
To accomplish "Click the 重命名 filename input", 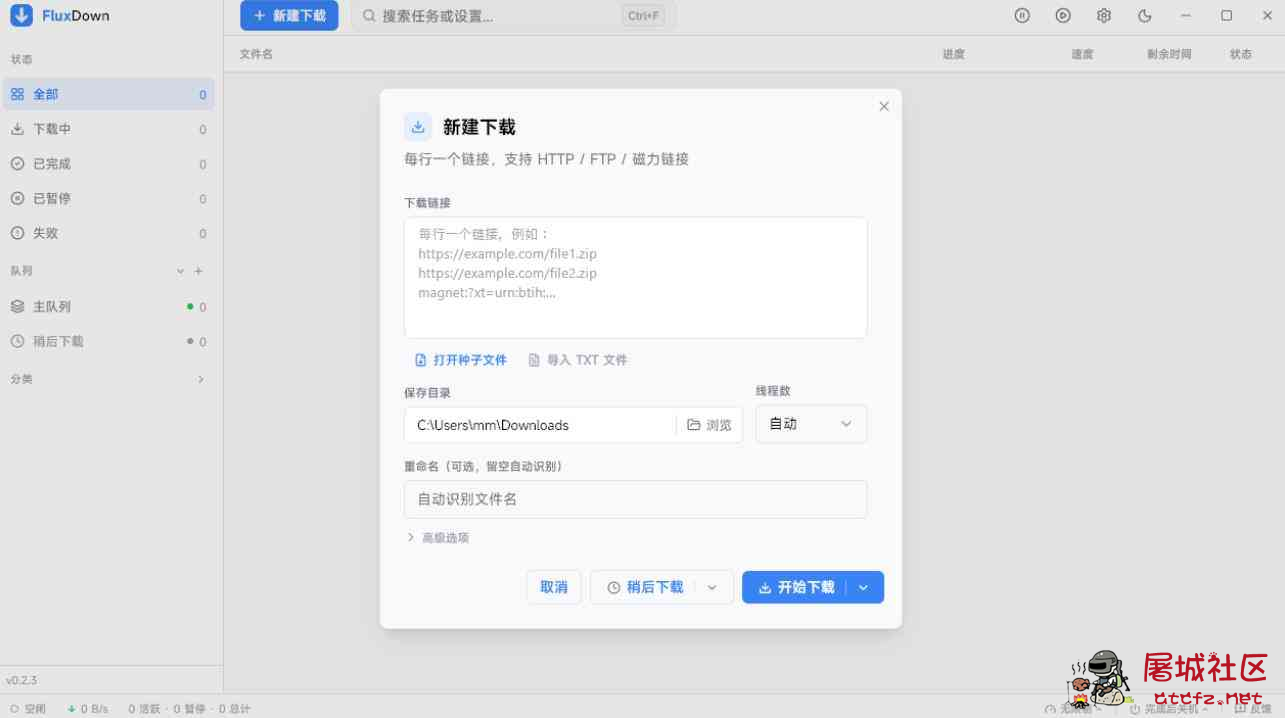I will [635, 499].
